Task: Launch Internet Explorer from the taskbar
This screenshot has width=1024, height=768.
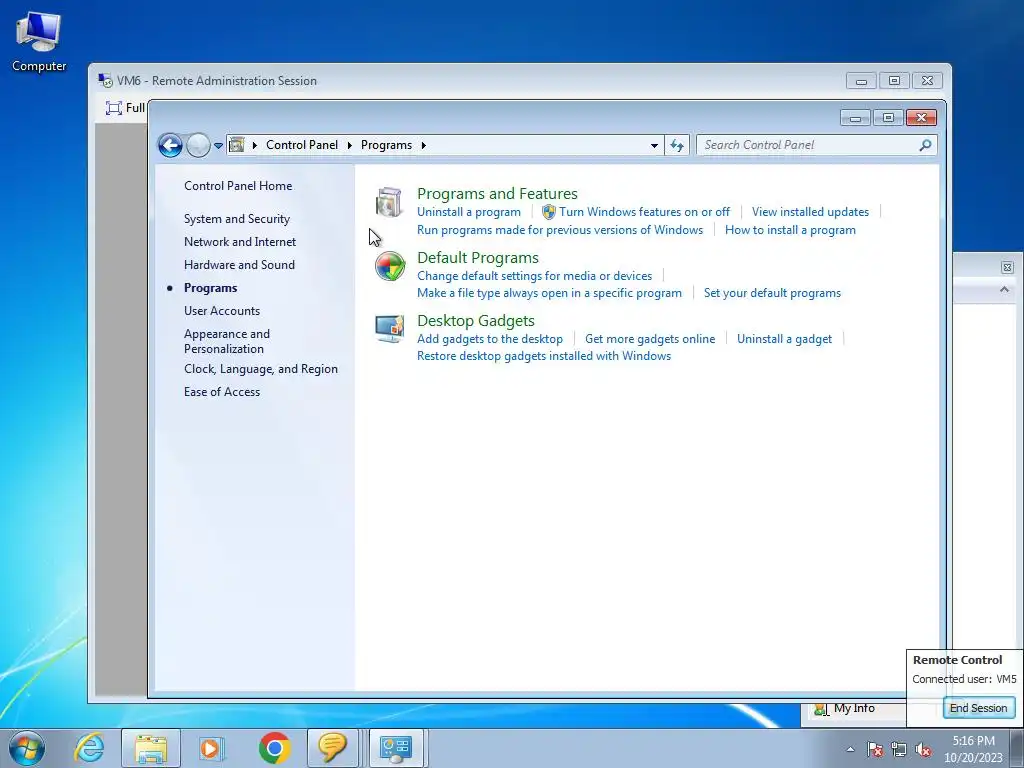Action: tap(89, 748)
